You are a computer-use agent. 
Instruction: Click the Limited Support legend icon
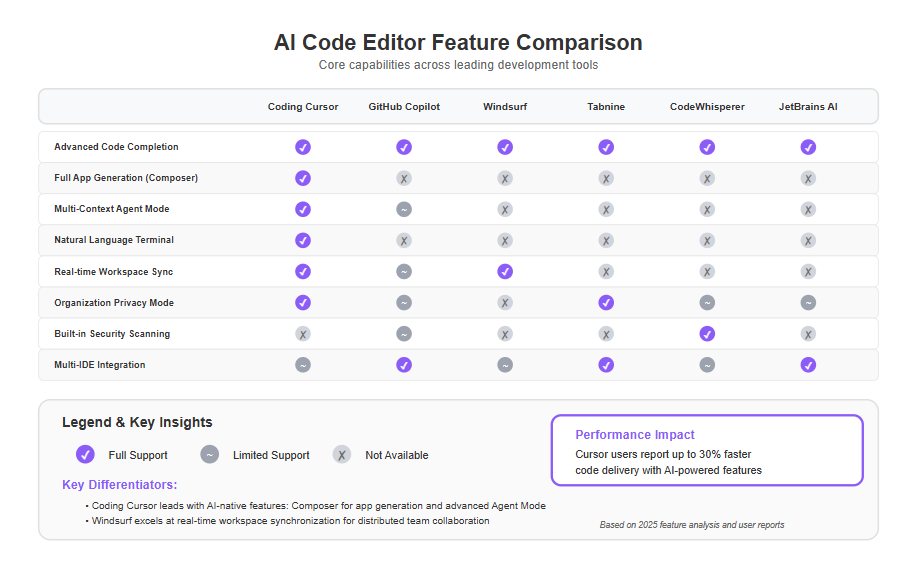(210, 455)
